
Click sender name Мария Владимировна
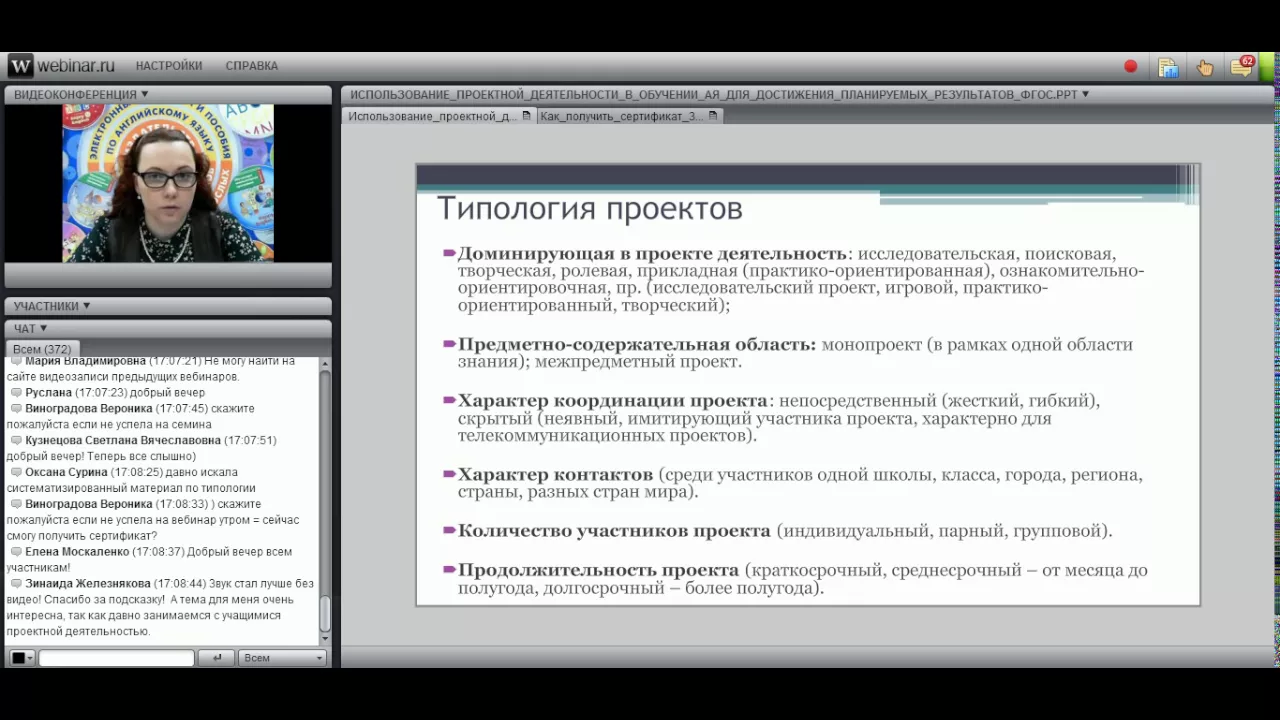(x=86, y=361)
